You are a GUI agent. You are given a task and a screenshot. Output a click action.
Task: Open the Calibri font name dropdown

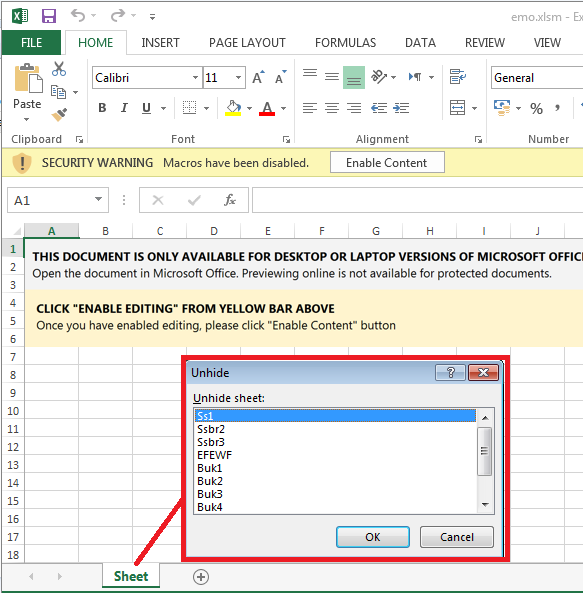pyautogui.click(x=195, y=78)
